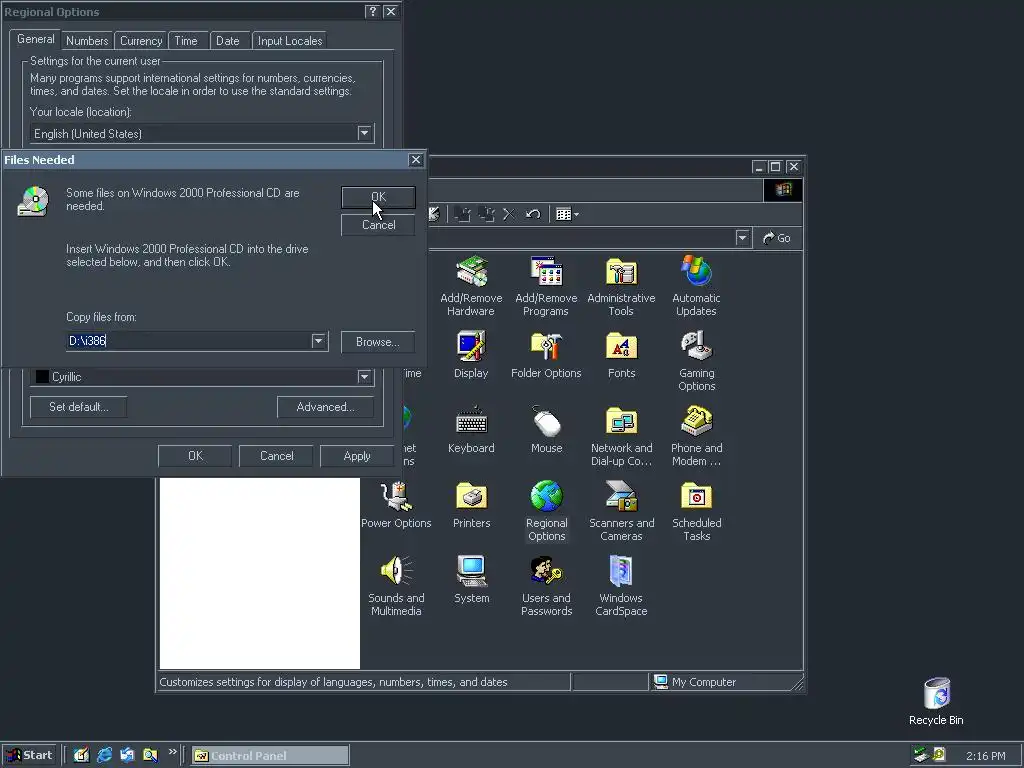
Task: Click the system tray clock showing 2:16 PM
Action: [x=985, y=756]
